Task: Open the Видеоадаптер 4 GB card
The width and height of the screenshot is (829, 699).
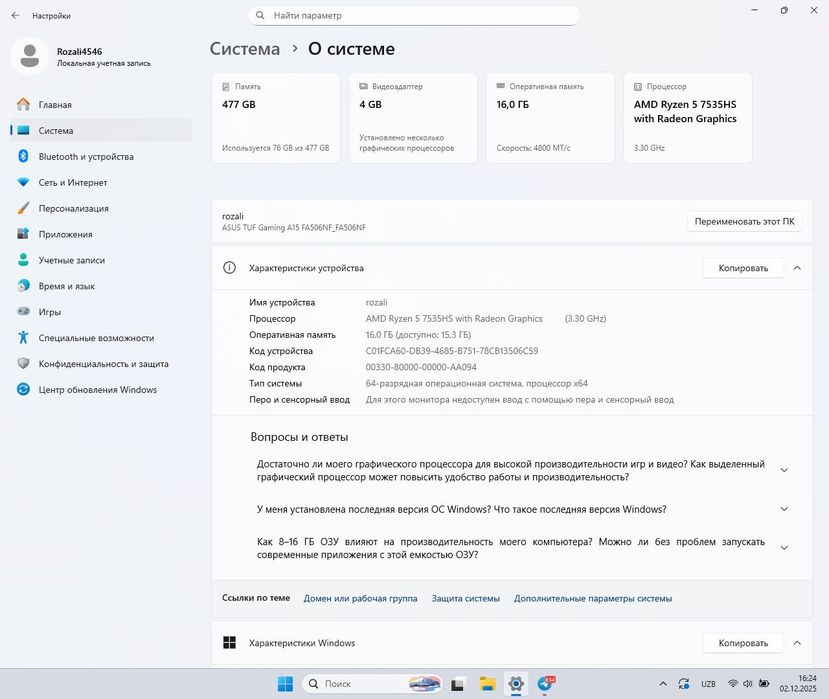Action: (413, 117)
